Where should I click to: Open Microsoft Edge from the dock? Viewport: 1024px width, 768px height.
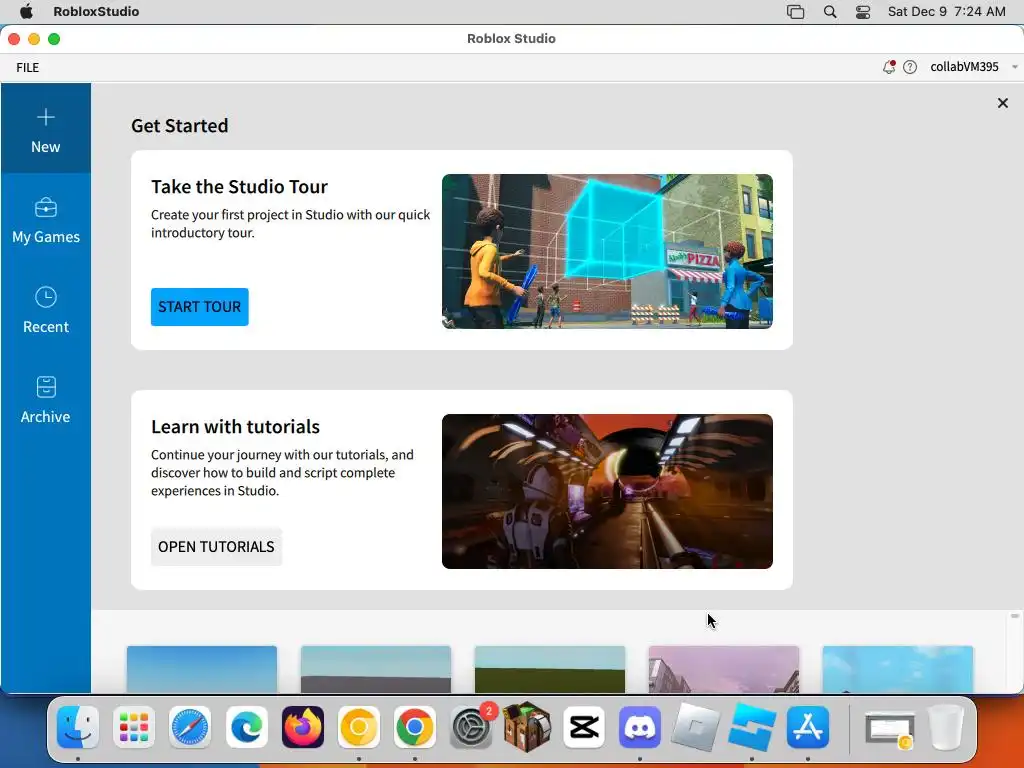[x=246, y=727]
